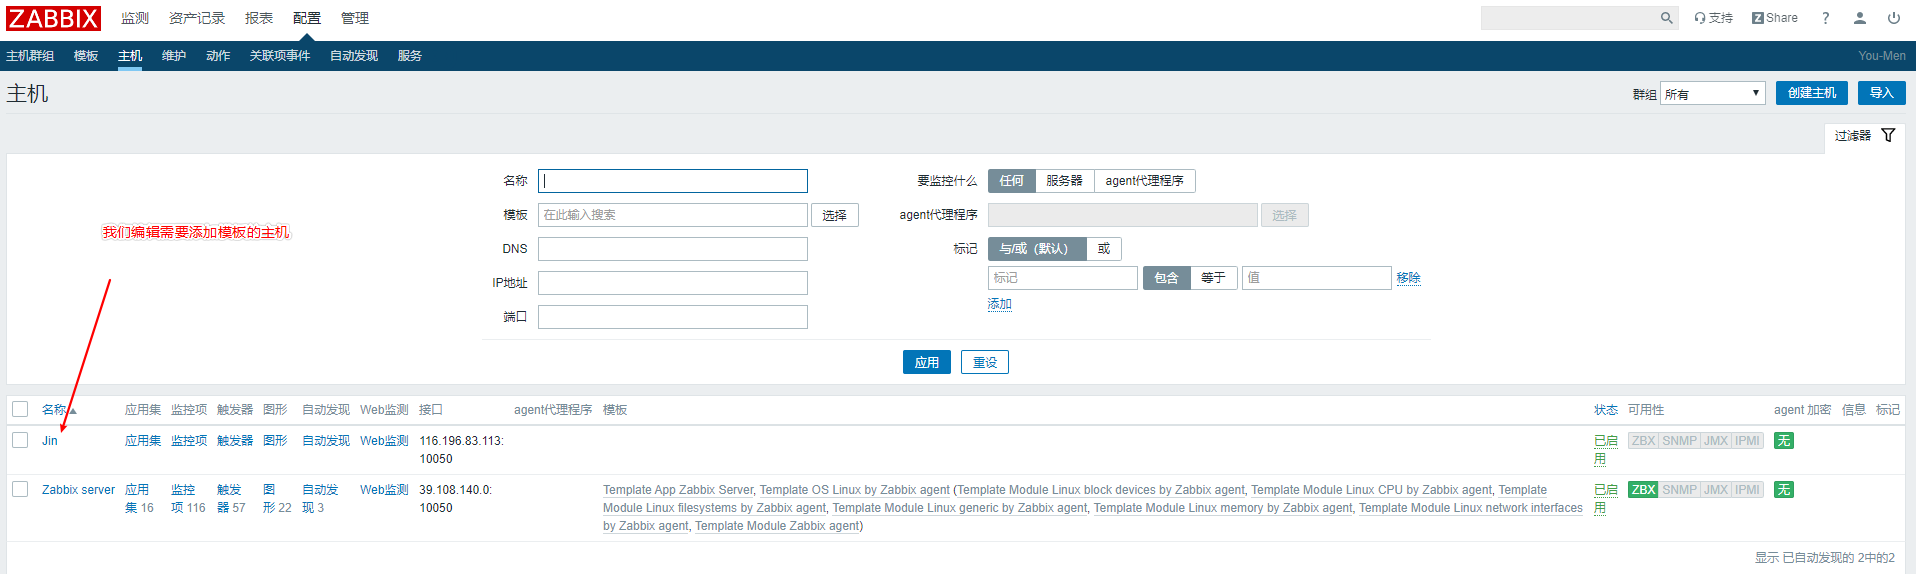Click the JMX badge for Zabbix server
Image resolution: width=1916 pixels, height=574 pixels.
(1716, 490)
